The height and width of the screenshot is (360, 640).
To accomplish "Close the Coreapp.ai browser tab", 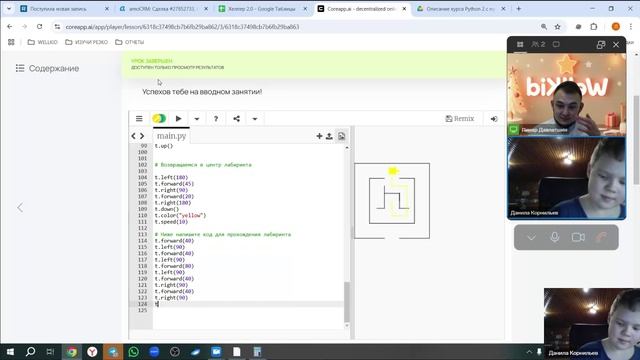I will pos(404,9).
